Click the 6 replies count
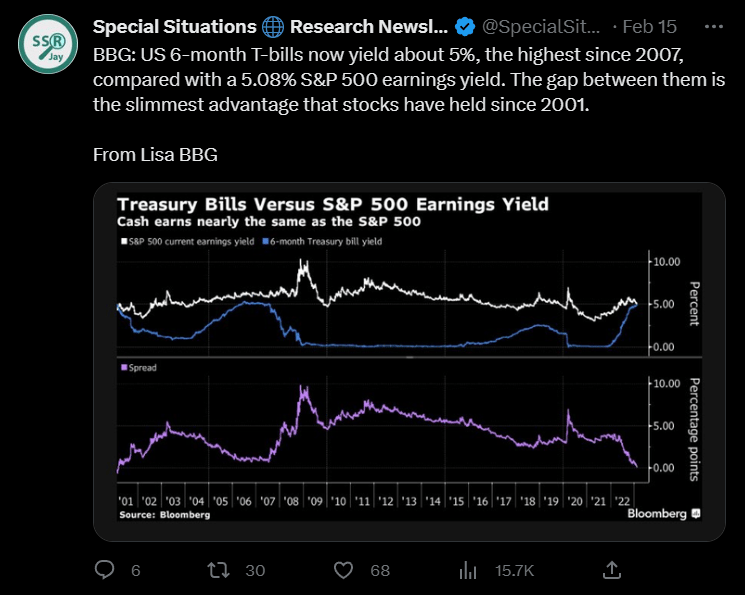Image resolution: width=745 pixels, height=595 pixels. pos(135,570)
